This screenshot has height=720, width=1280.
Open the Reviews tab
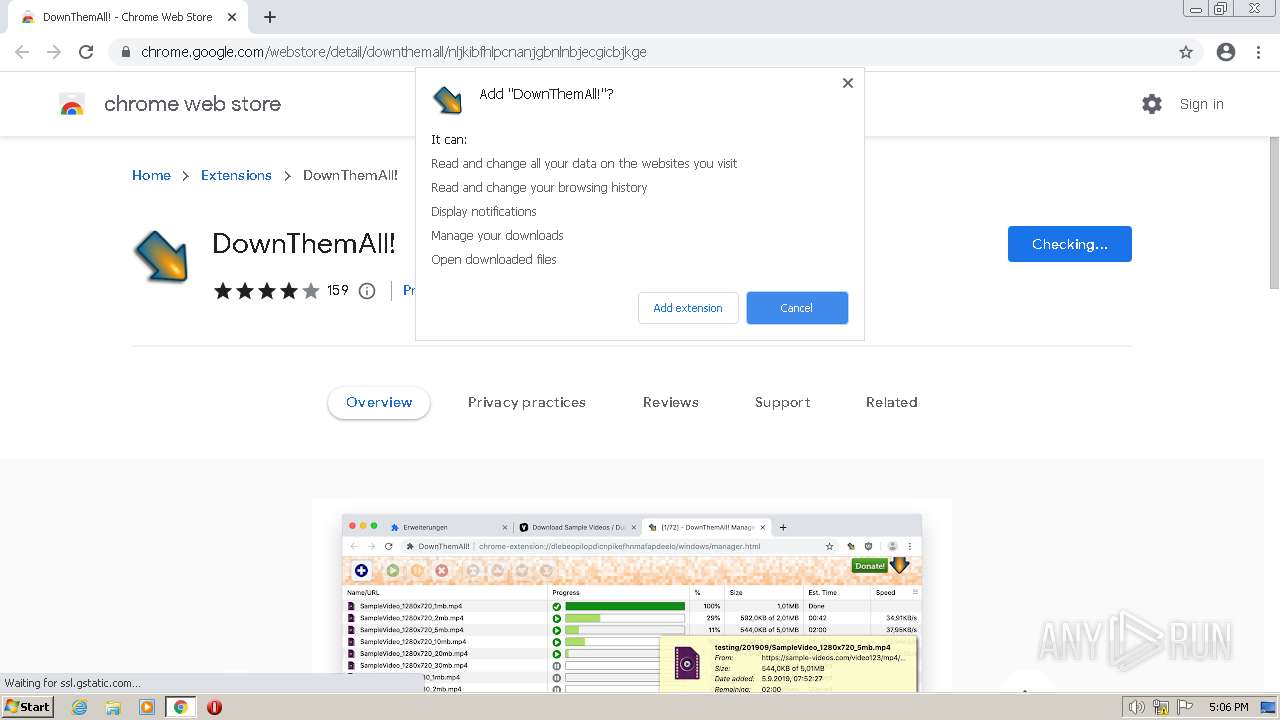pos(671,403)
